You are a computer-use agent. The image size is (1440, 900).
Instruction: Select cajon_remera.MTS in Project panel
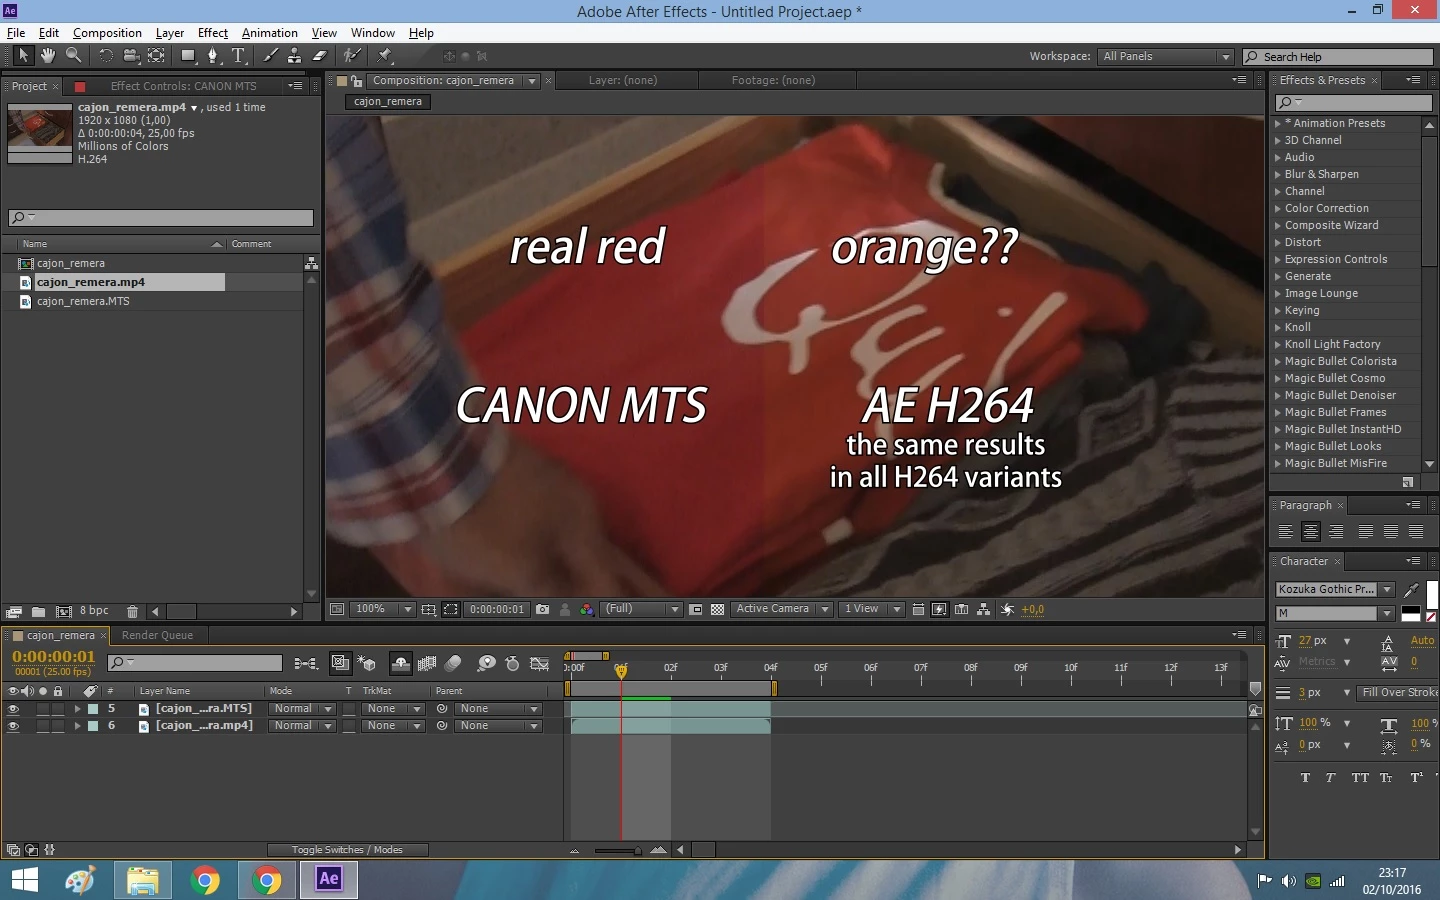(83, 301)
